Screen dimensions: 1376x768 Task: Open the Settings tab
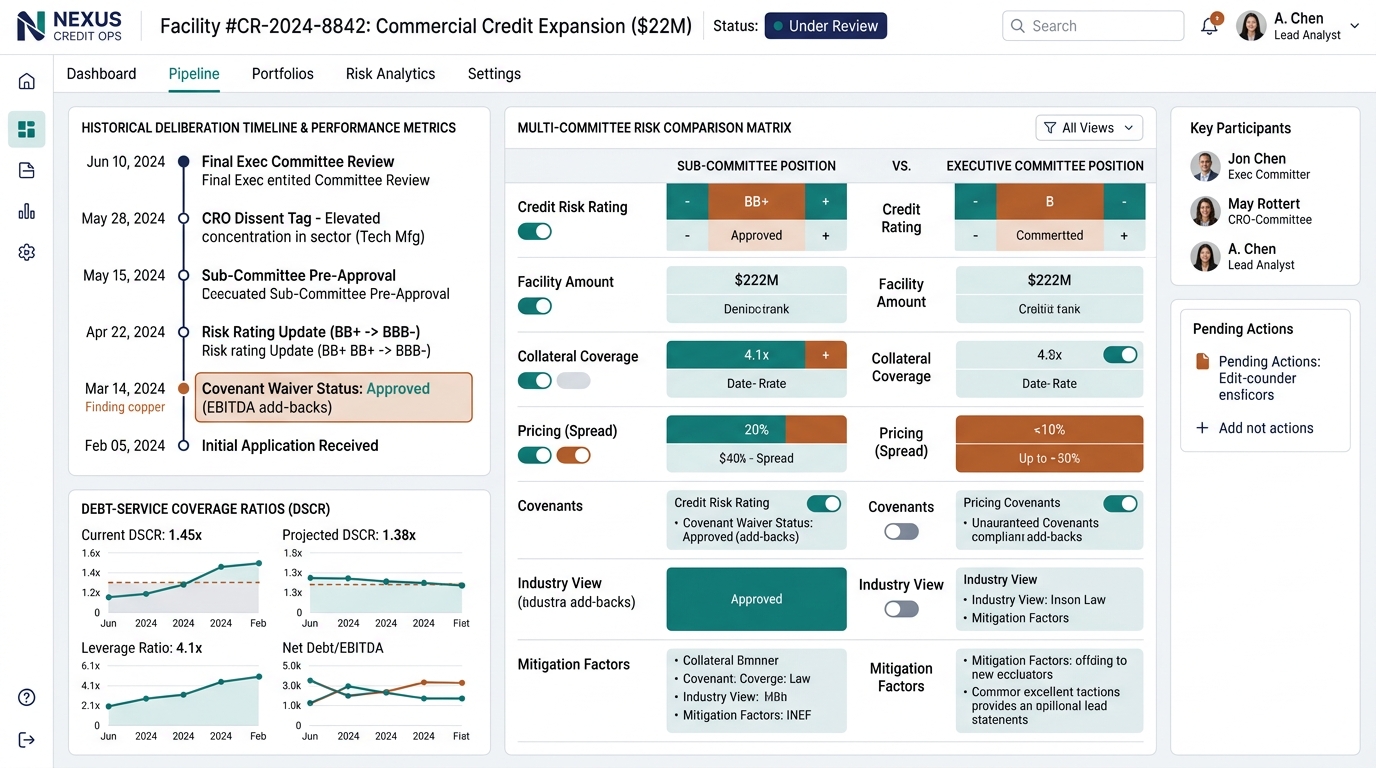click(x=494, y=74)
